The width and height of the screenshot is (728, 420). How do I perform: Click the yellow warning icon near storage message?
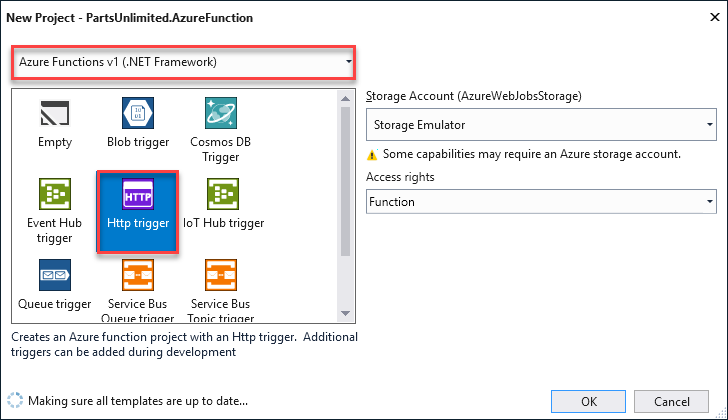pos(372,155)
